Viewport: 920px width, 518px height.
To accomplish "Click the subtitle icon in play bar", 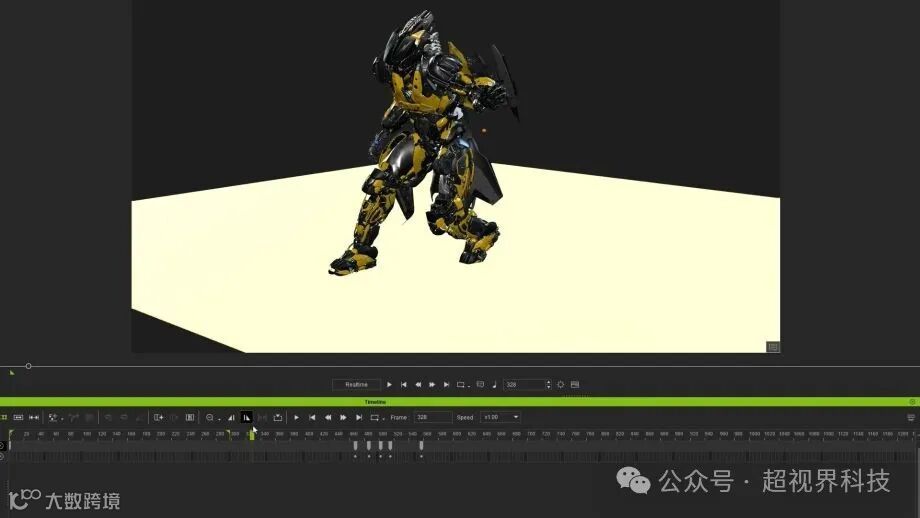I will pos(480,385).
